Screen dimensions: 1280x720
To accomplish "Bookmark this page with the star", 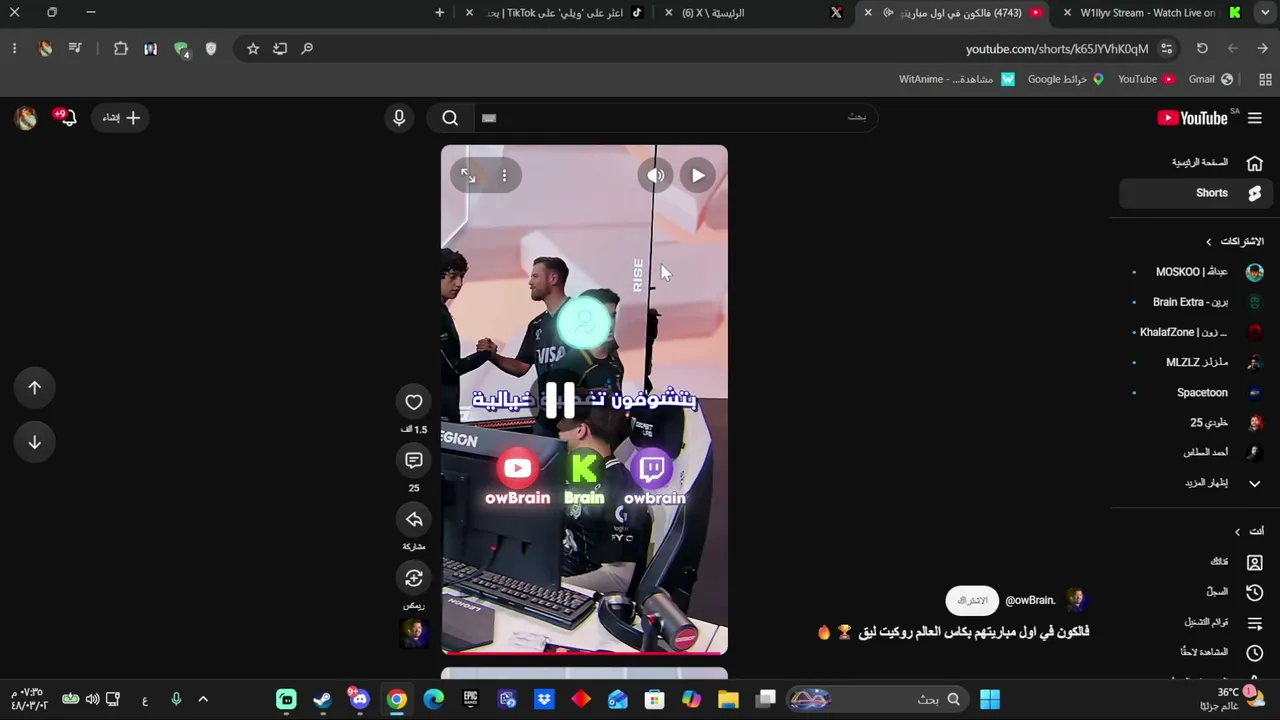I will (x=253, y=49).
